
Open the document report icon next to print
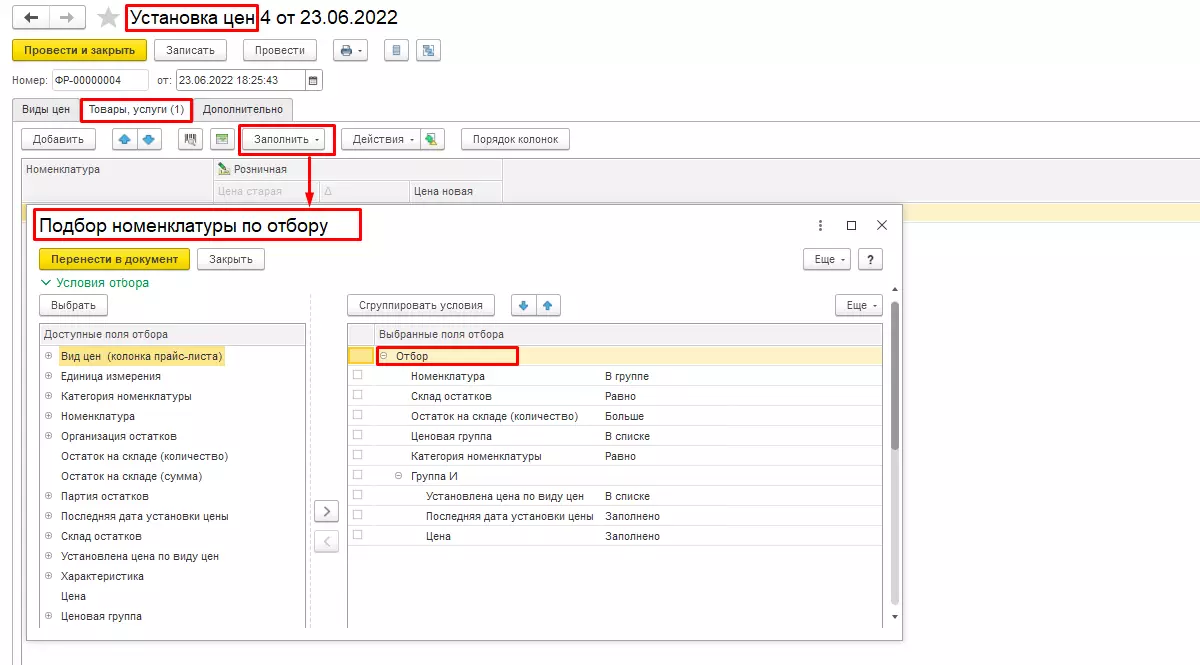pyautogui.click(x=396, y=50)
